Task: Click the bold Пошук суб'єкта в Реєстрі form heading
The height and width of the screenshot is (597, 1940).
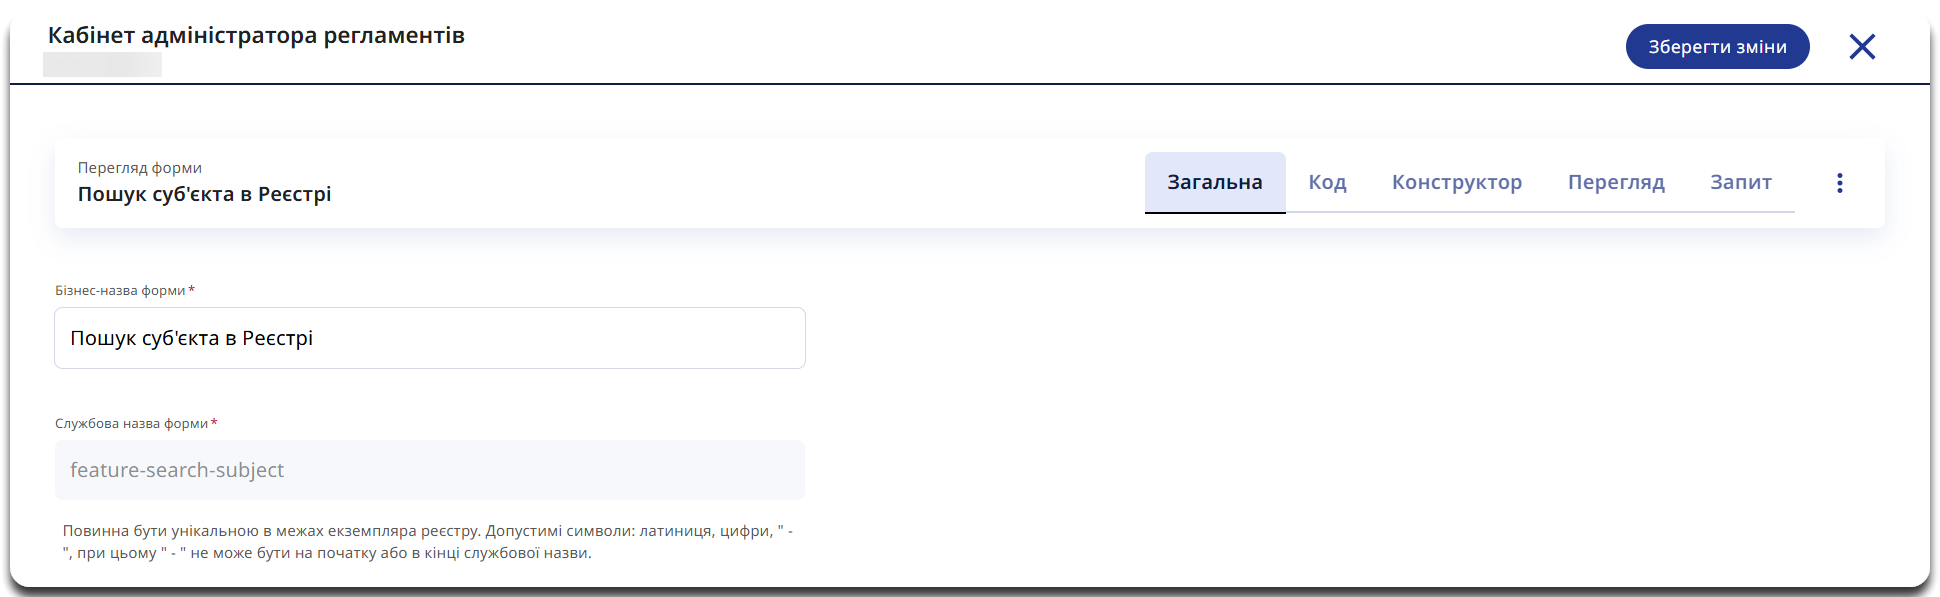Action: coord(204,194)
